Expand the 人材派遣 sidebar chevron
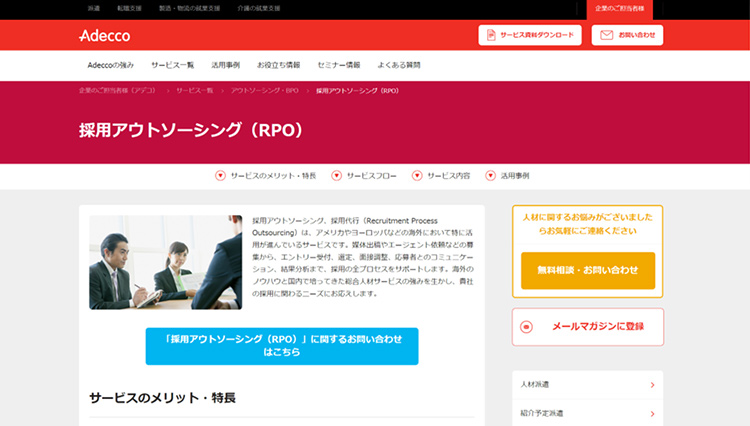The image size is (750, 426). (x=652, y=385)
